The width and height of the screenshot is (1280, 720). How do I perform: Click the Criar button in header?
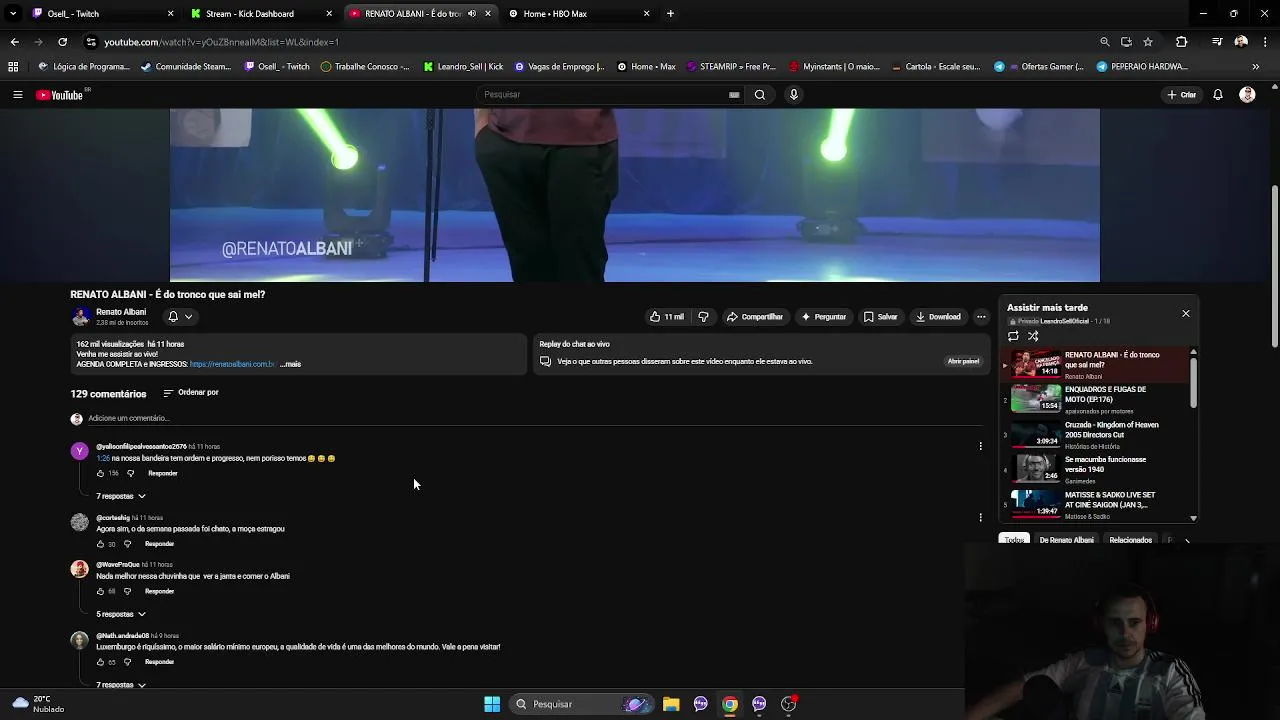pyautogui.click(x=1181, y=95)
